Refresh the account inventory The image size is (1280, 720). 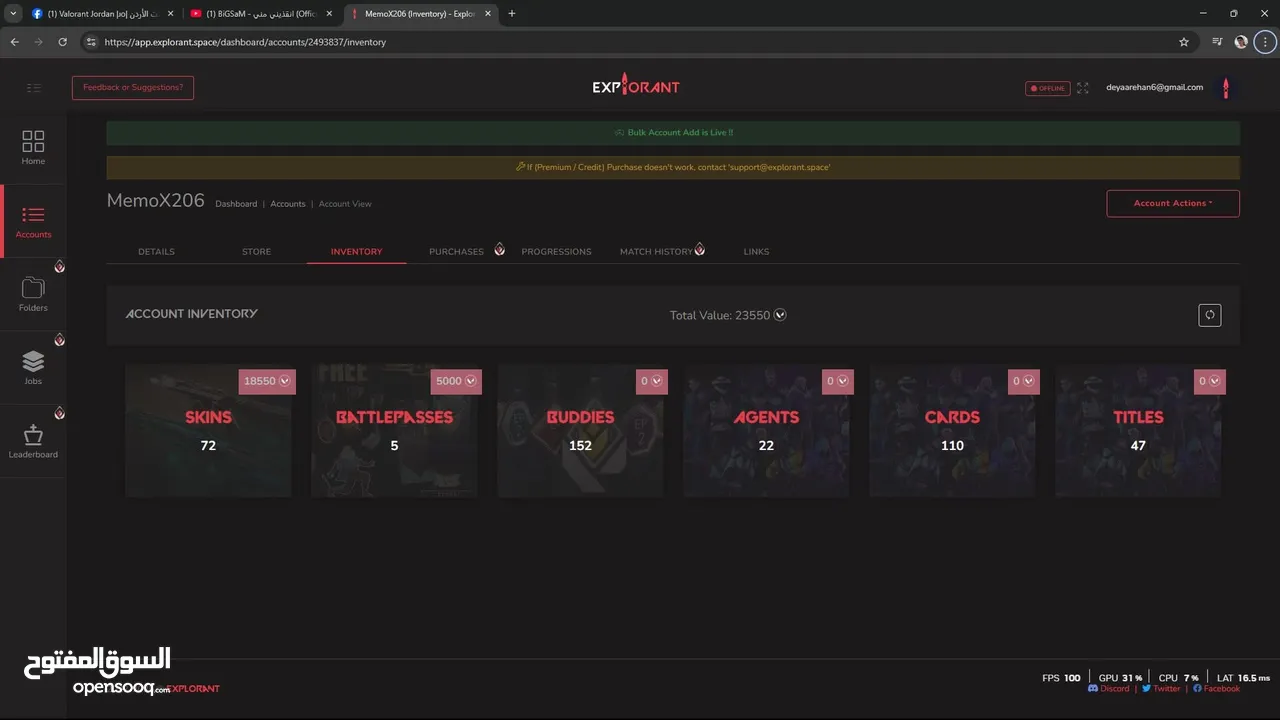tap(1210, 315)
